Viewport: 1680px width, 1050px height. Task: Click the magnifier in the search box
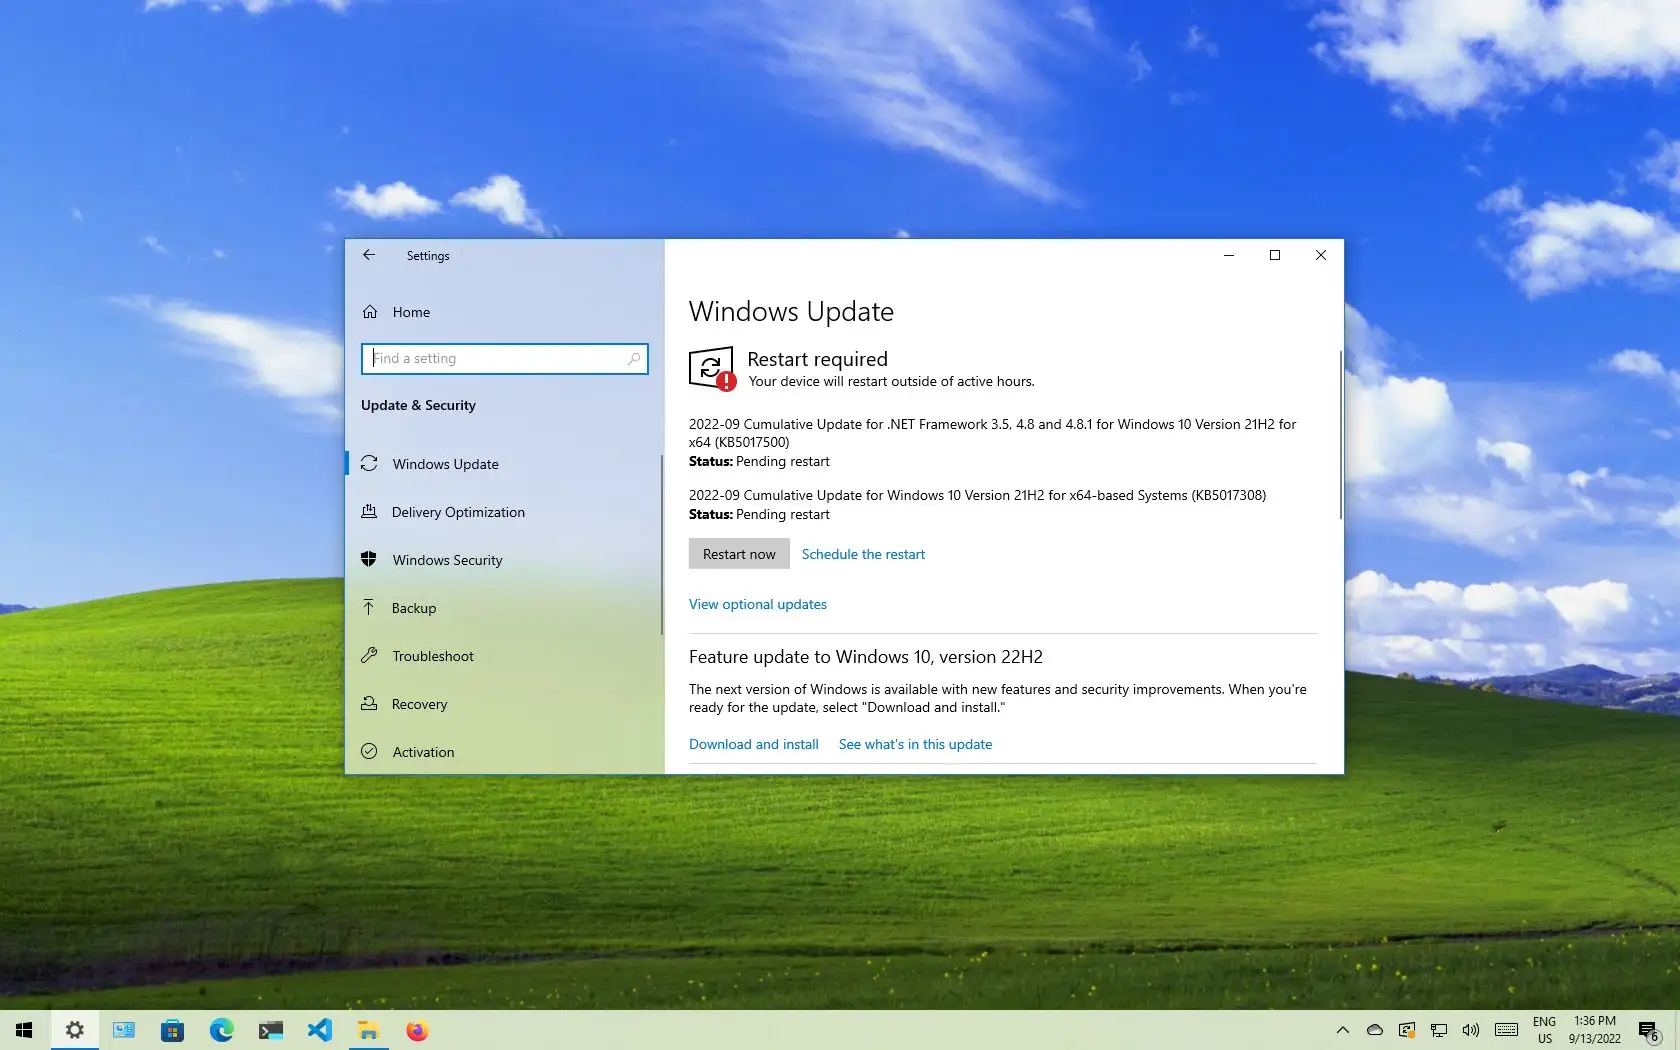[x=635, y=358]
